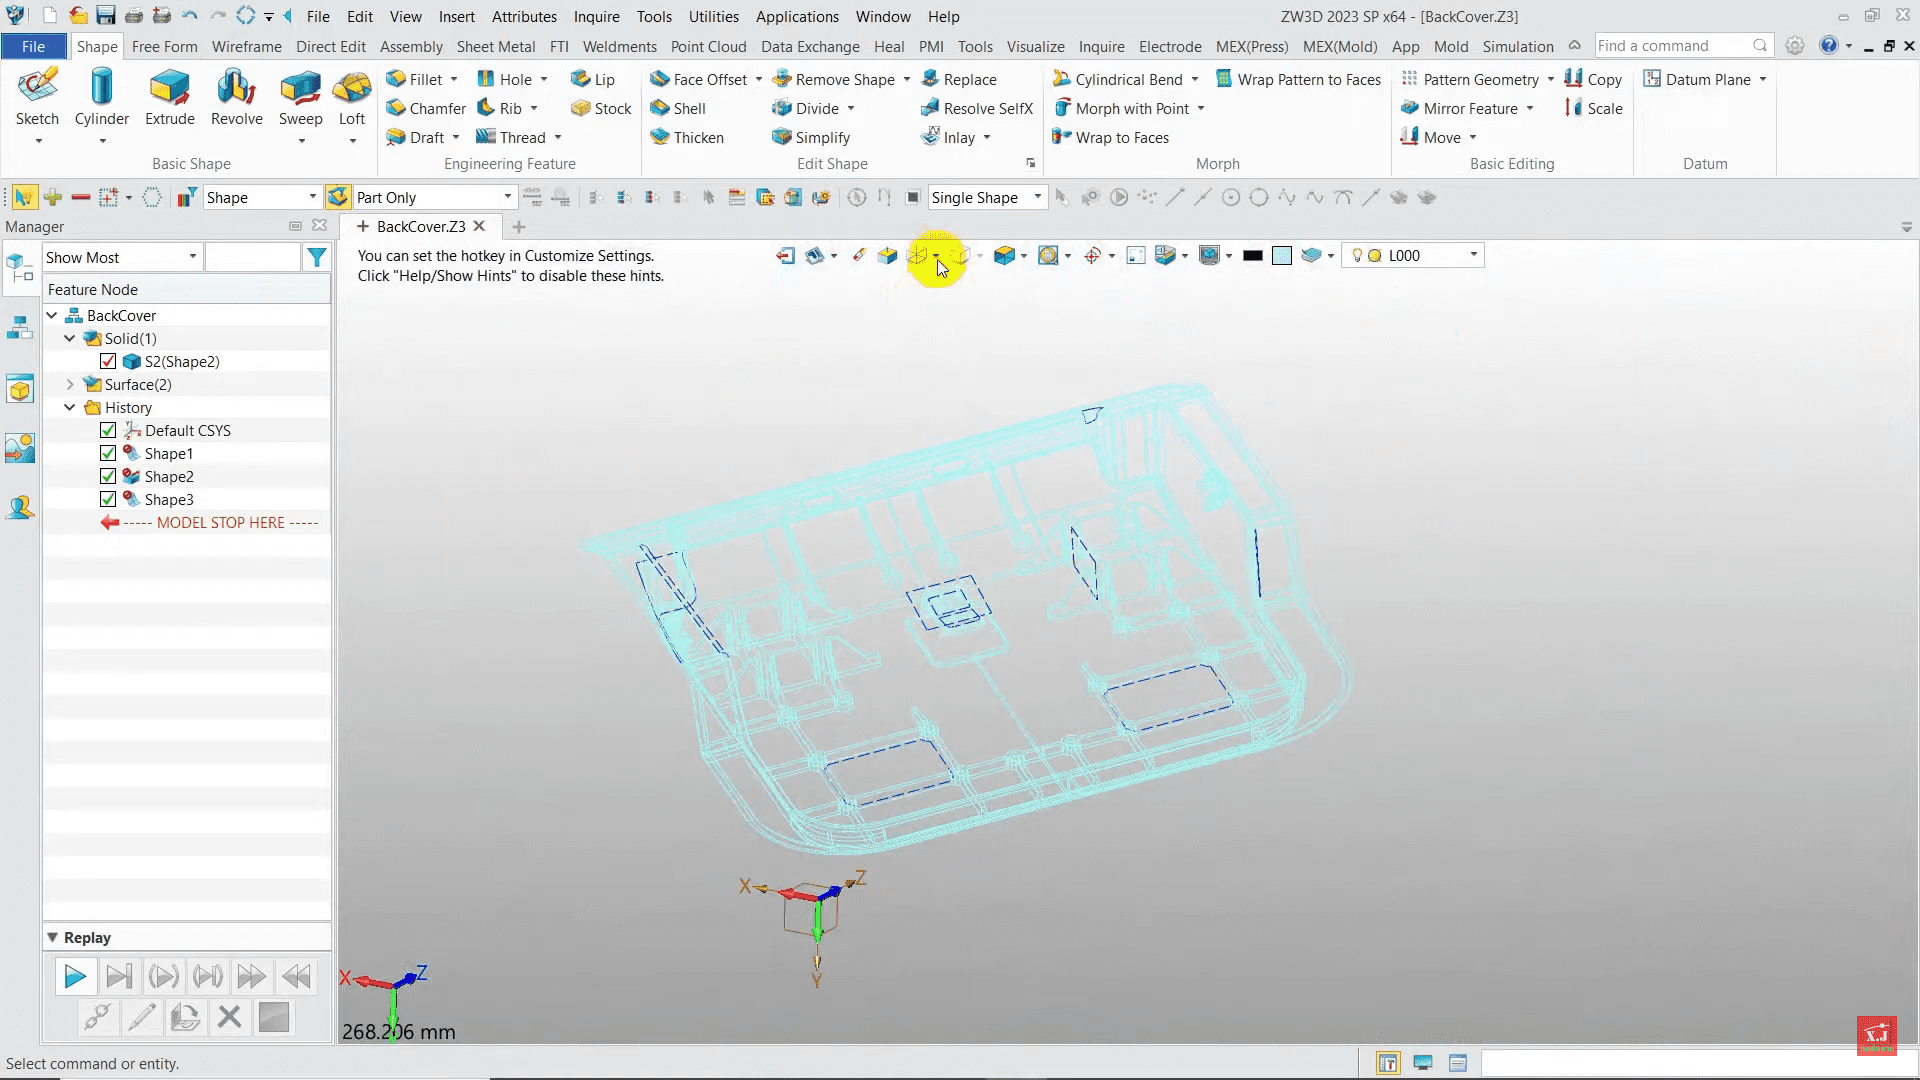Screen dimensions: 1920x1080
Task: Open the L000 layer dropdown
Action: click(1473, 256)
